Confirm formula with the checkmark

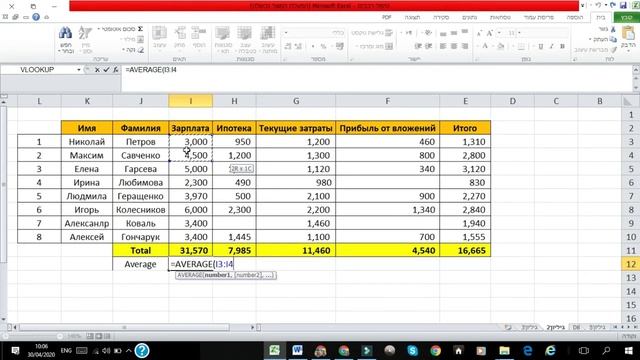(x=107, y=70)
